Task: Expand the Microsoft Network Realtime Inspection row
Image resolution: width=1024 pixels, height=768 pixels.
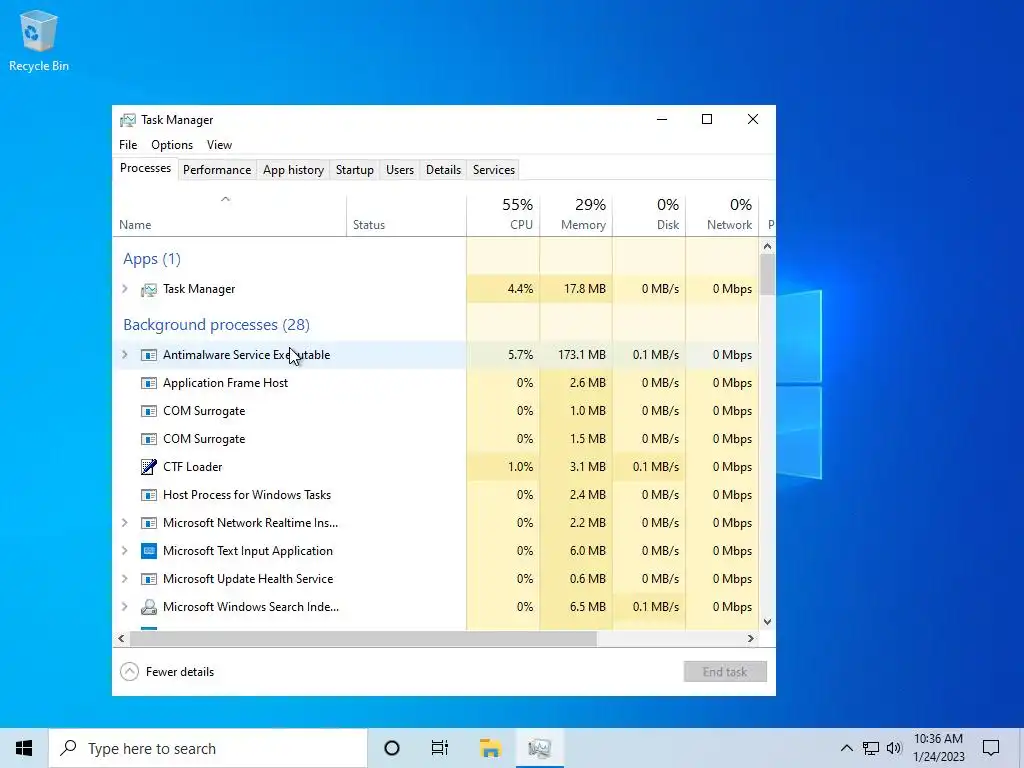Action: click(x=125, y=522)
